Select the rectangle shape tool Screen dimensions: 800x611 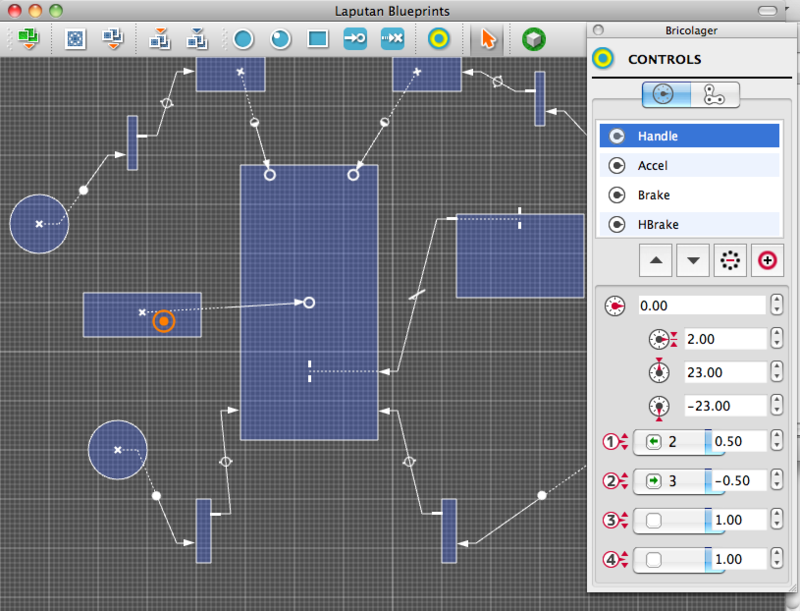point(317,39)
